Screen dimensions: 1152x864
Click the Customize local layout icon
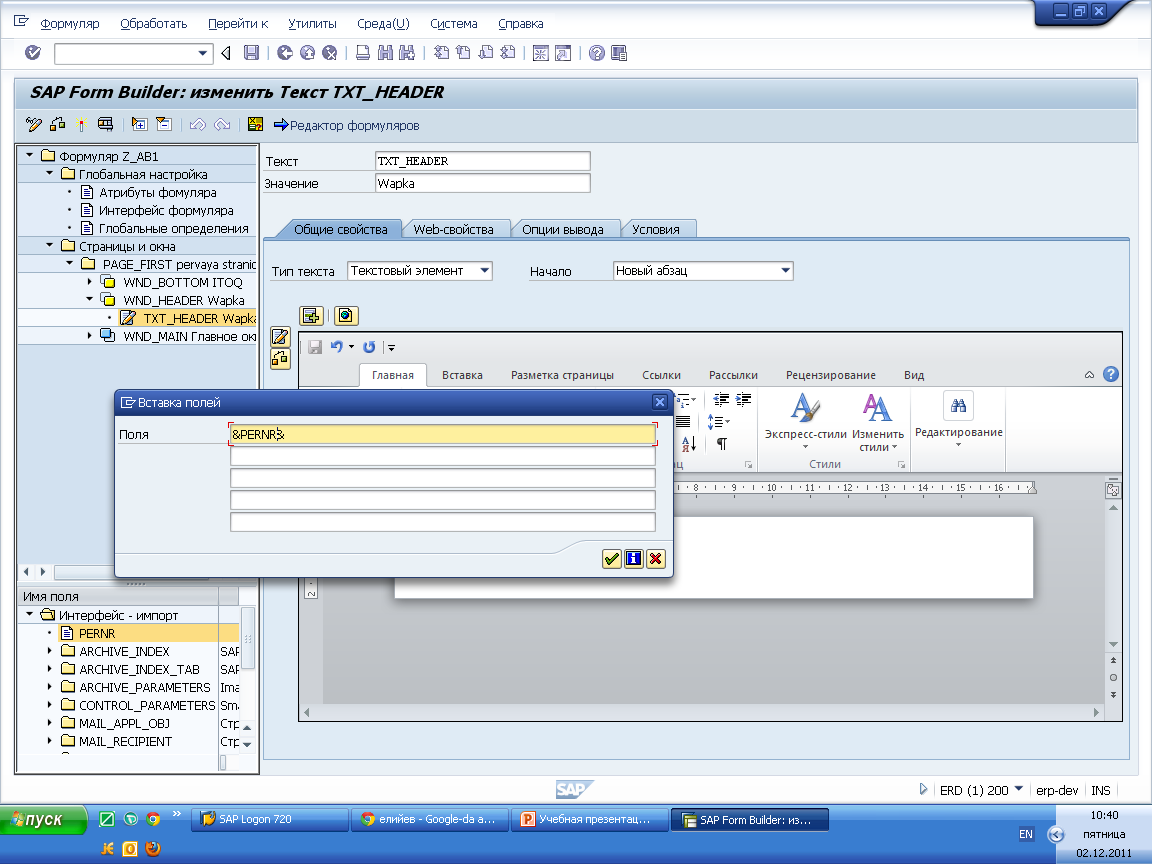[x=619, y=53]
